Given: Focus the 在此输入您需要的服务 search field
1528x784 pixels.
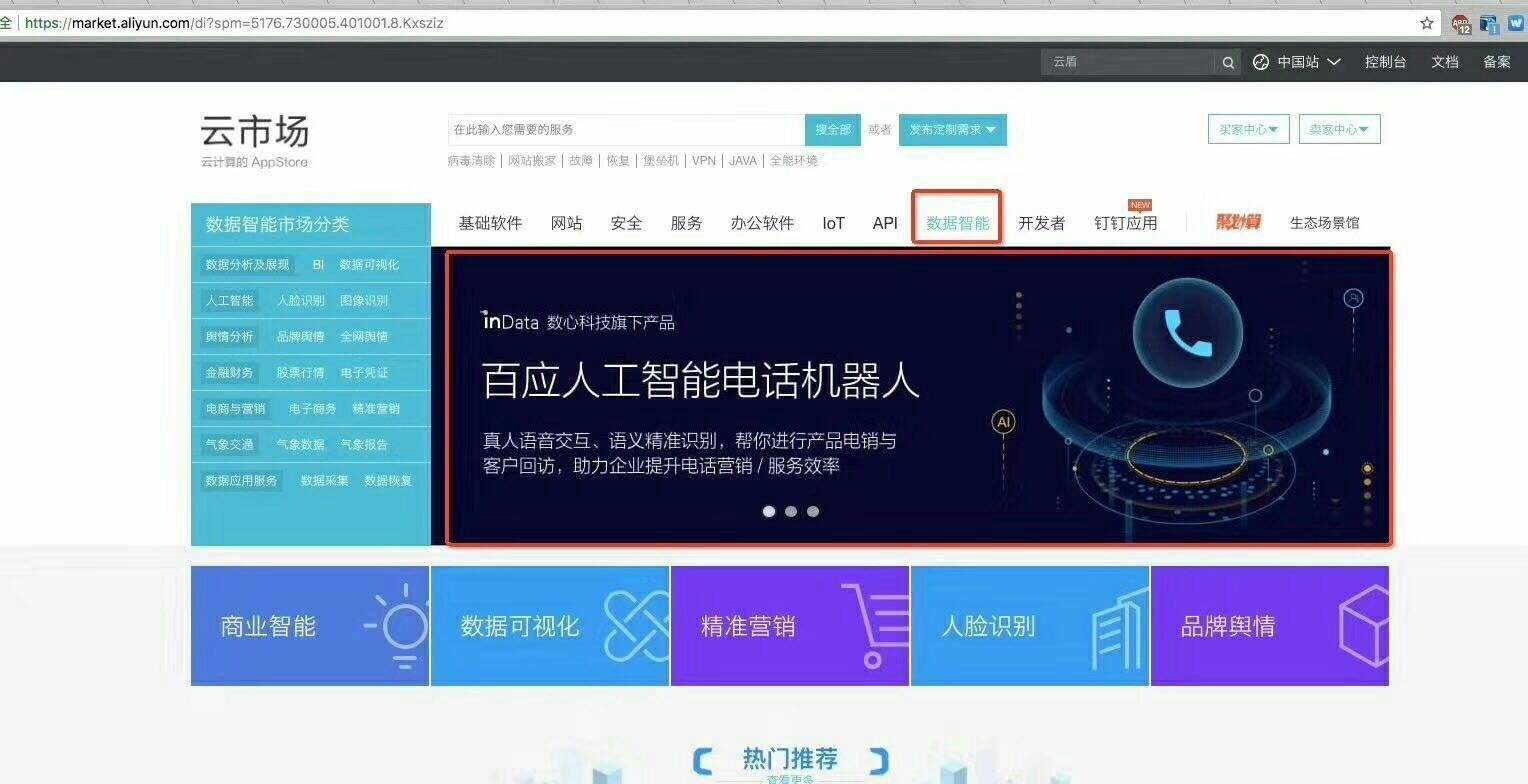Looking at the screenshot, I should (x=626, y=130).
